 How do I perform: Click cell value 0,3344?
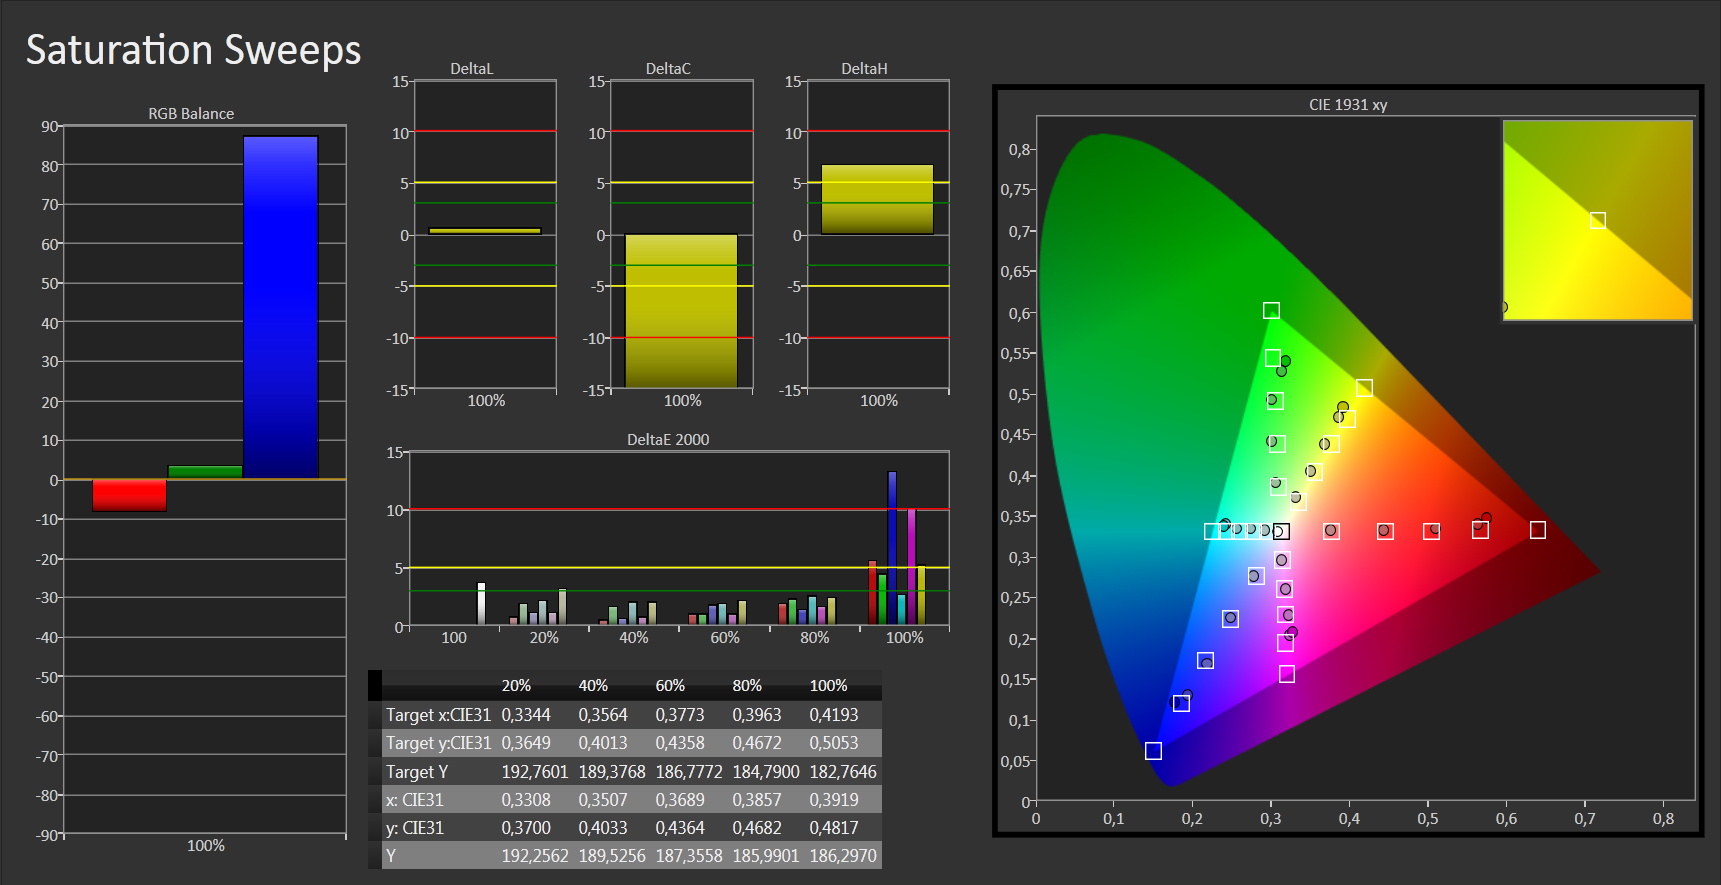[x=526, y=715]
